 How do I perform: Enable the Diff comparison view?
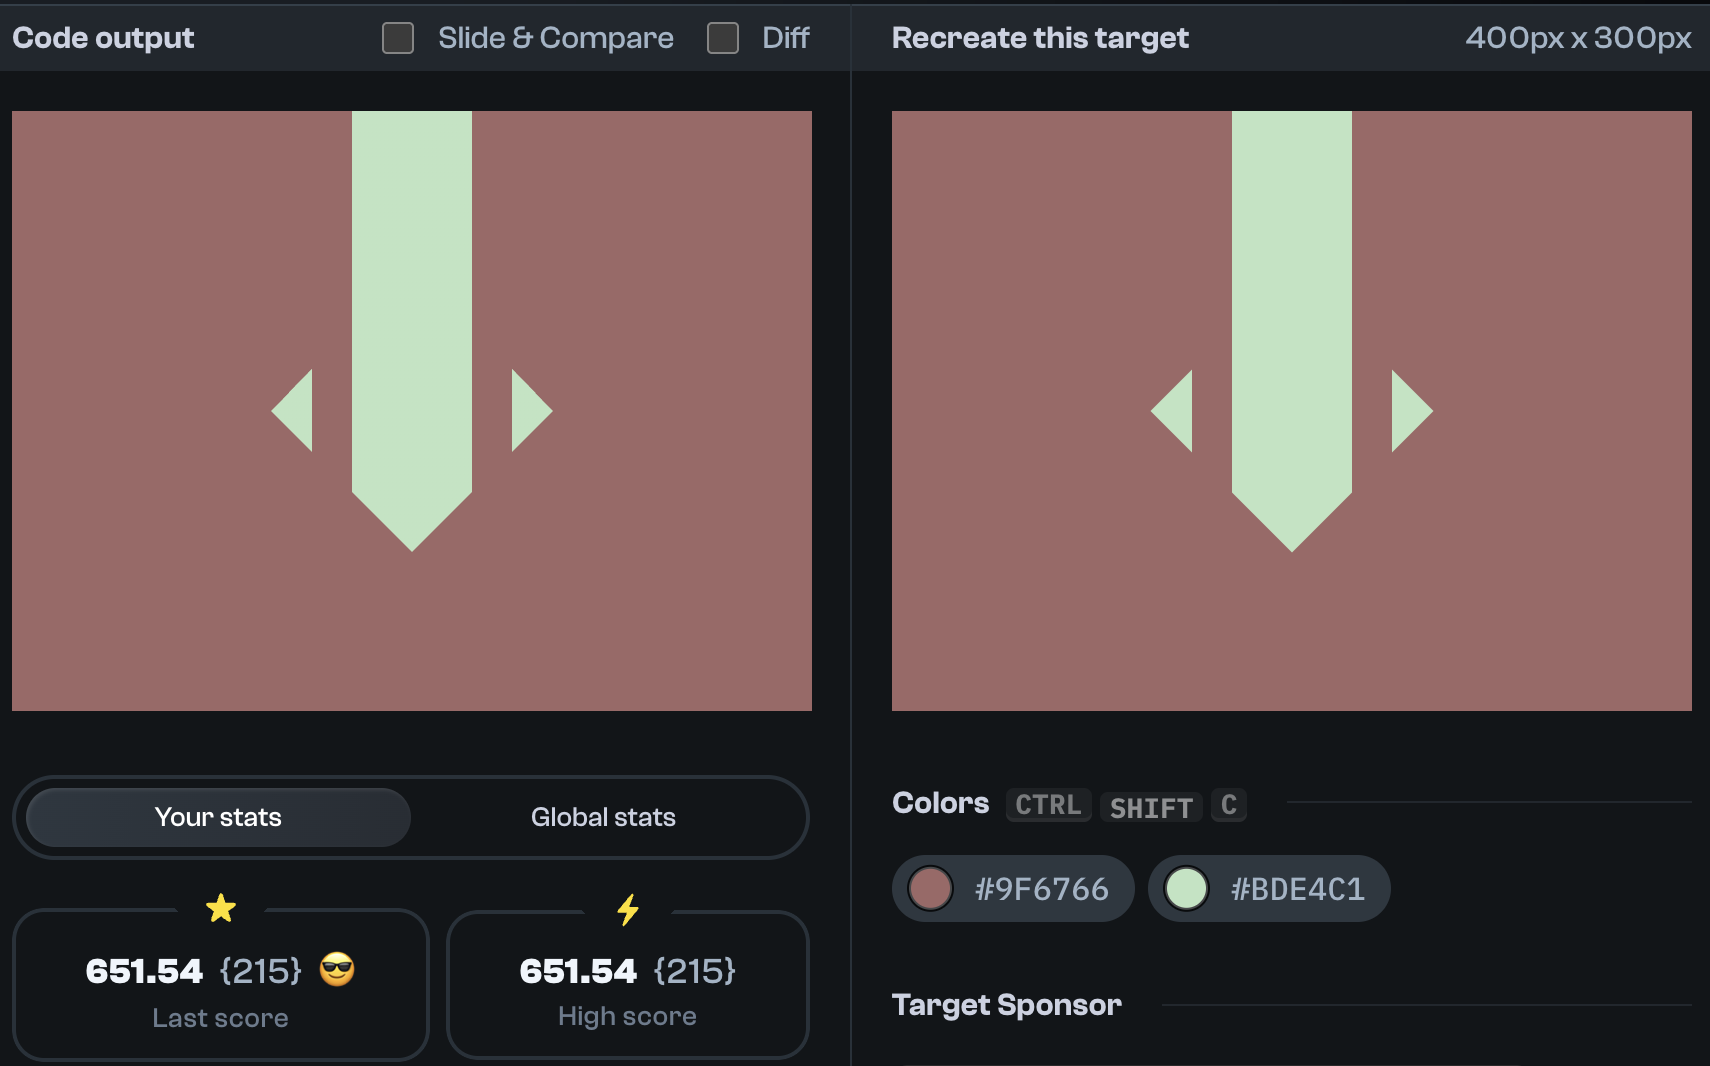(x=723, y=37)
